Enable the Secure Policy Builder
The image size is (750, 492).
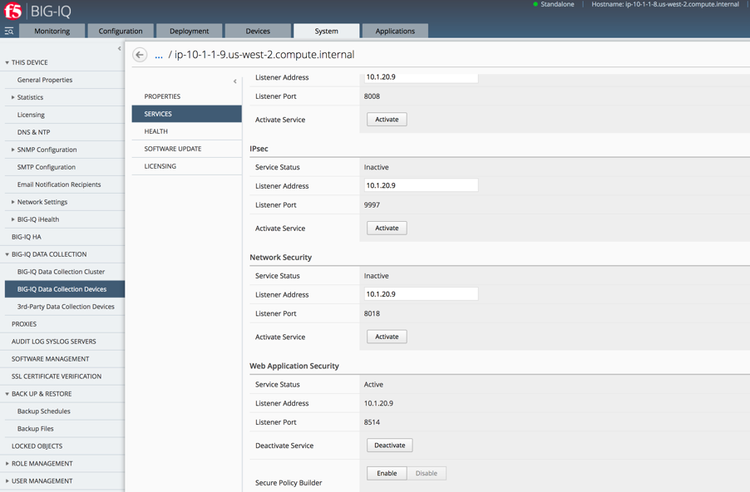(385, 473)
